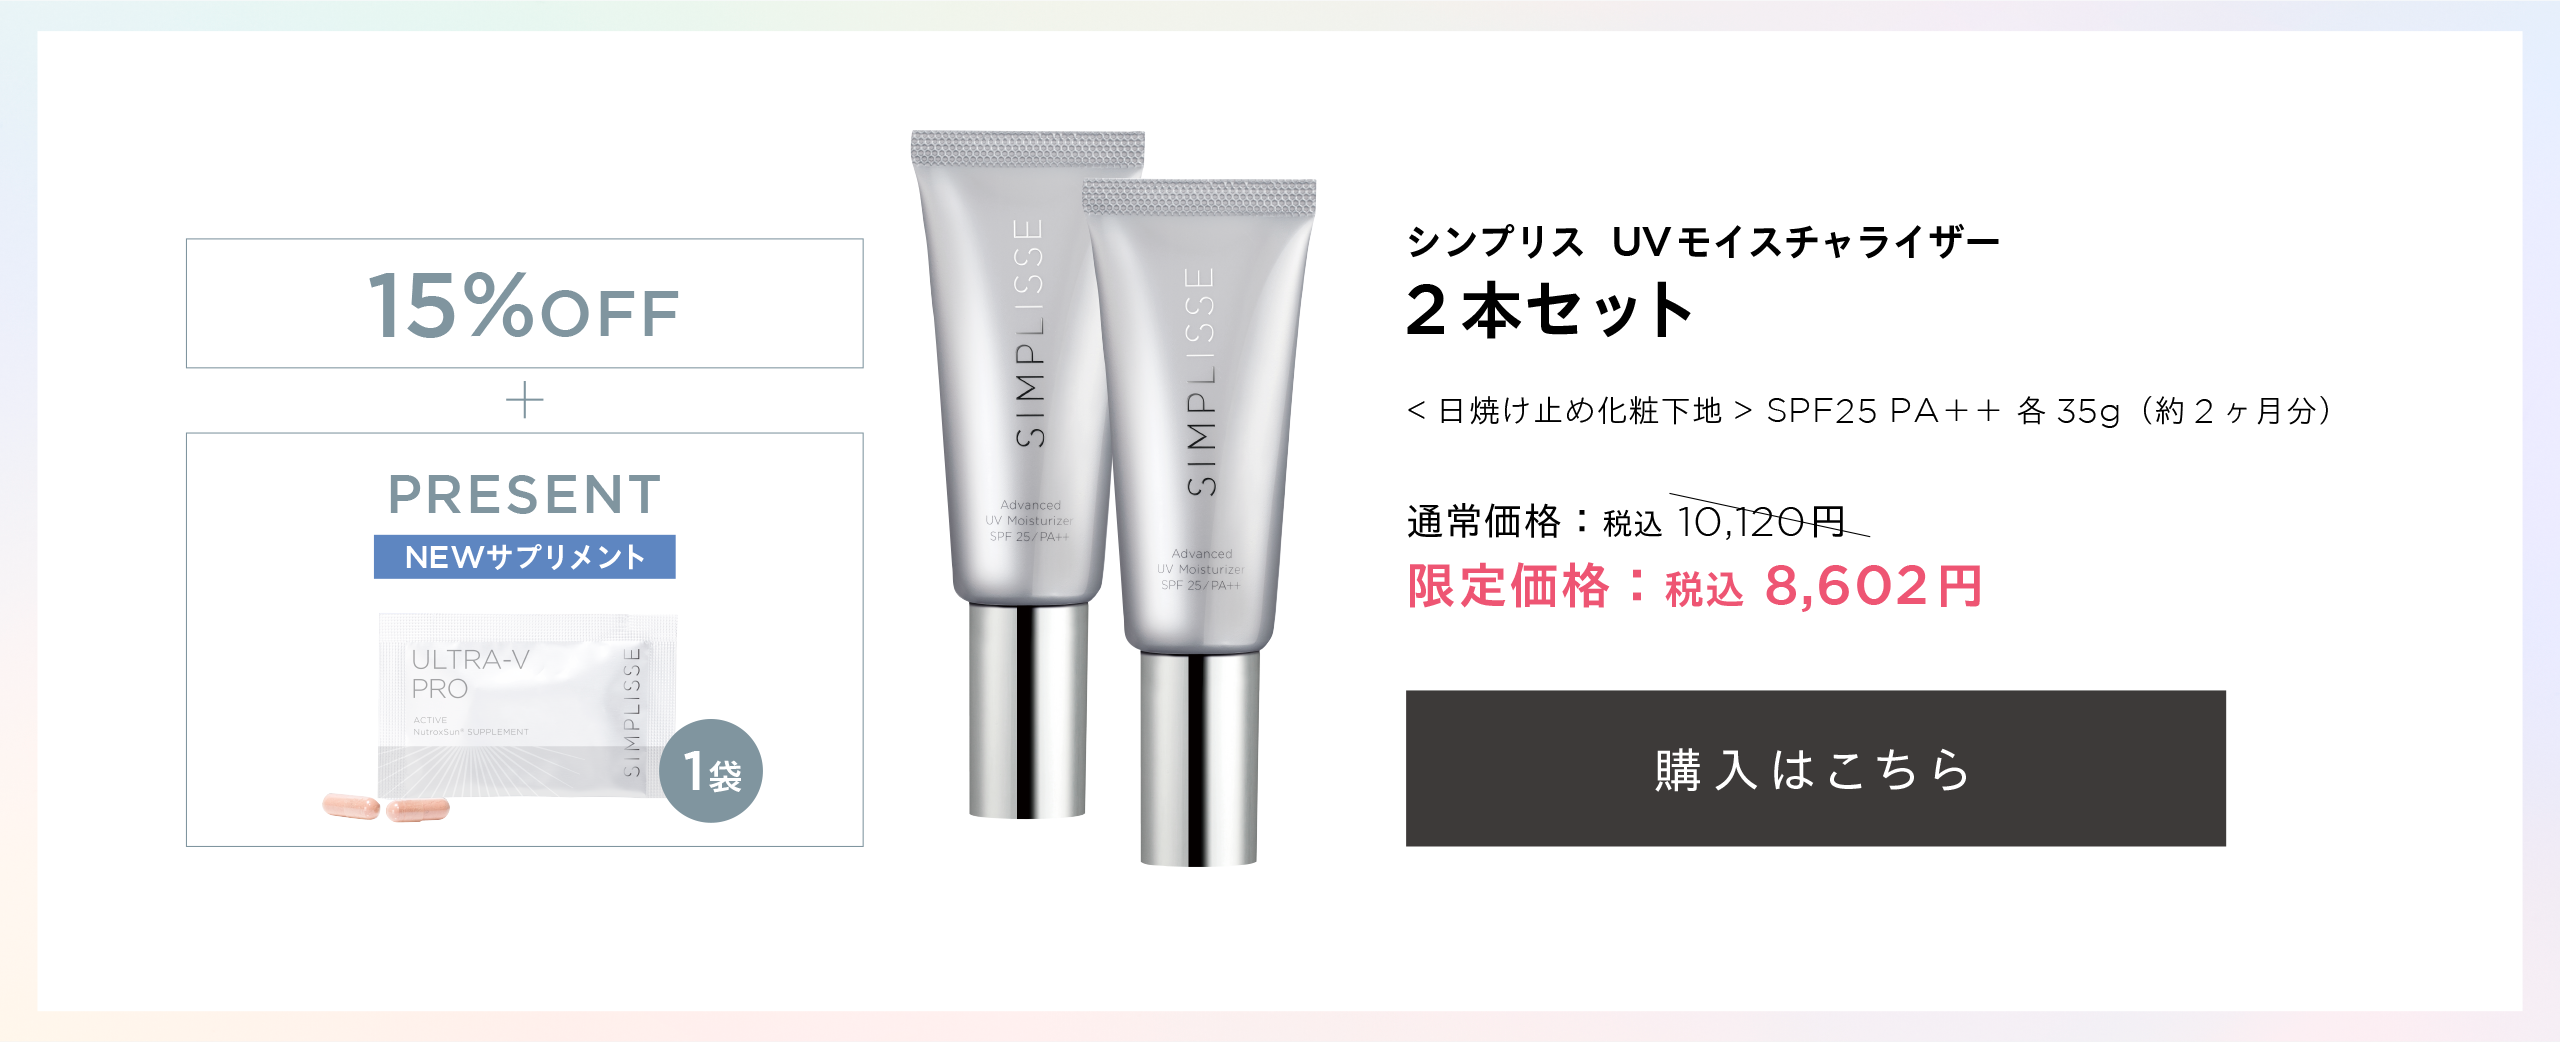This screenshot has width=2560, height=1045.
Task: Click the 1袋 round badge
Action: tap(711, 771)
